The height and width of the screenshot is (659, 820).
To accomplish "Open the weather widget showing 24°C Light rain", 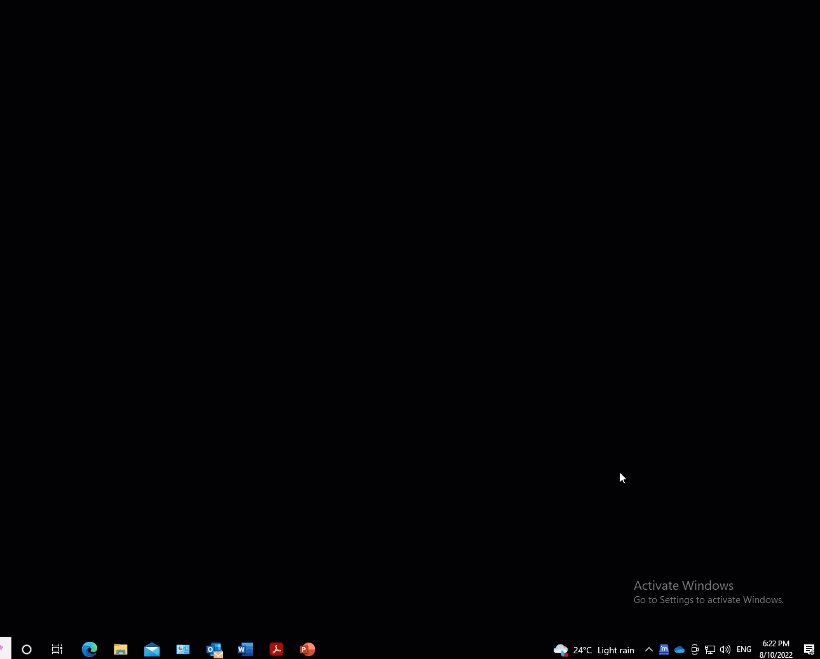I will [x=594, y=649].
